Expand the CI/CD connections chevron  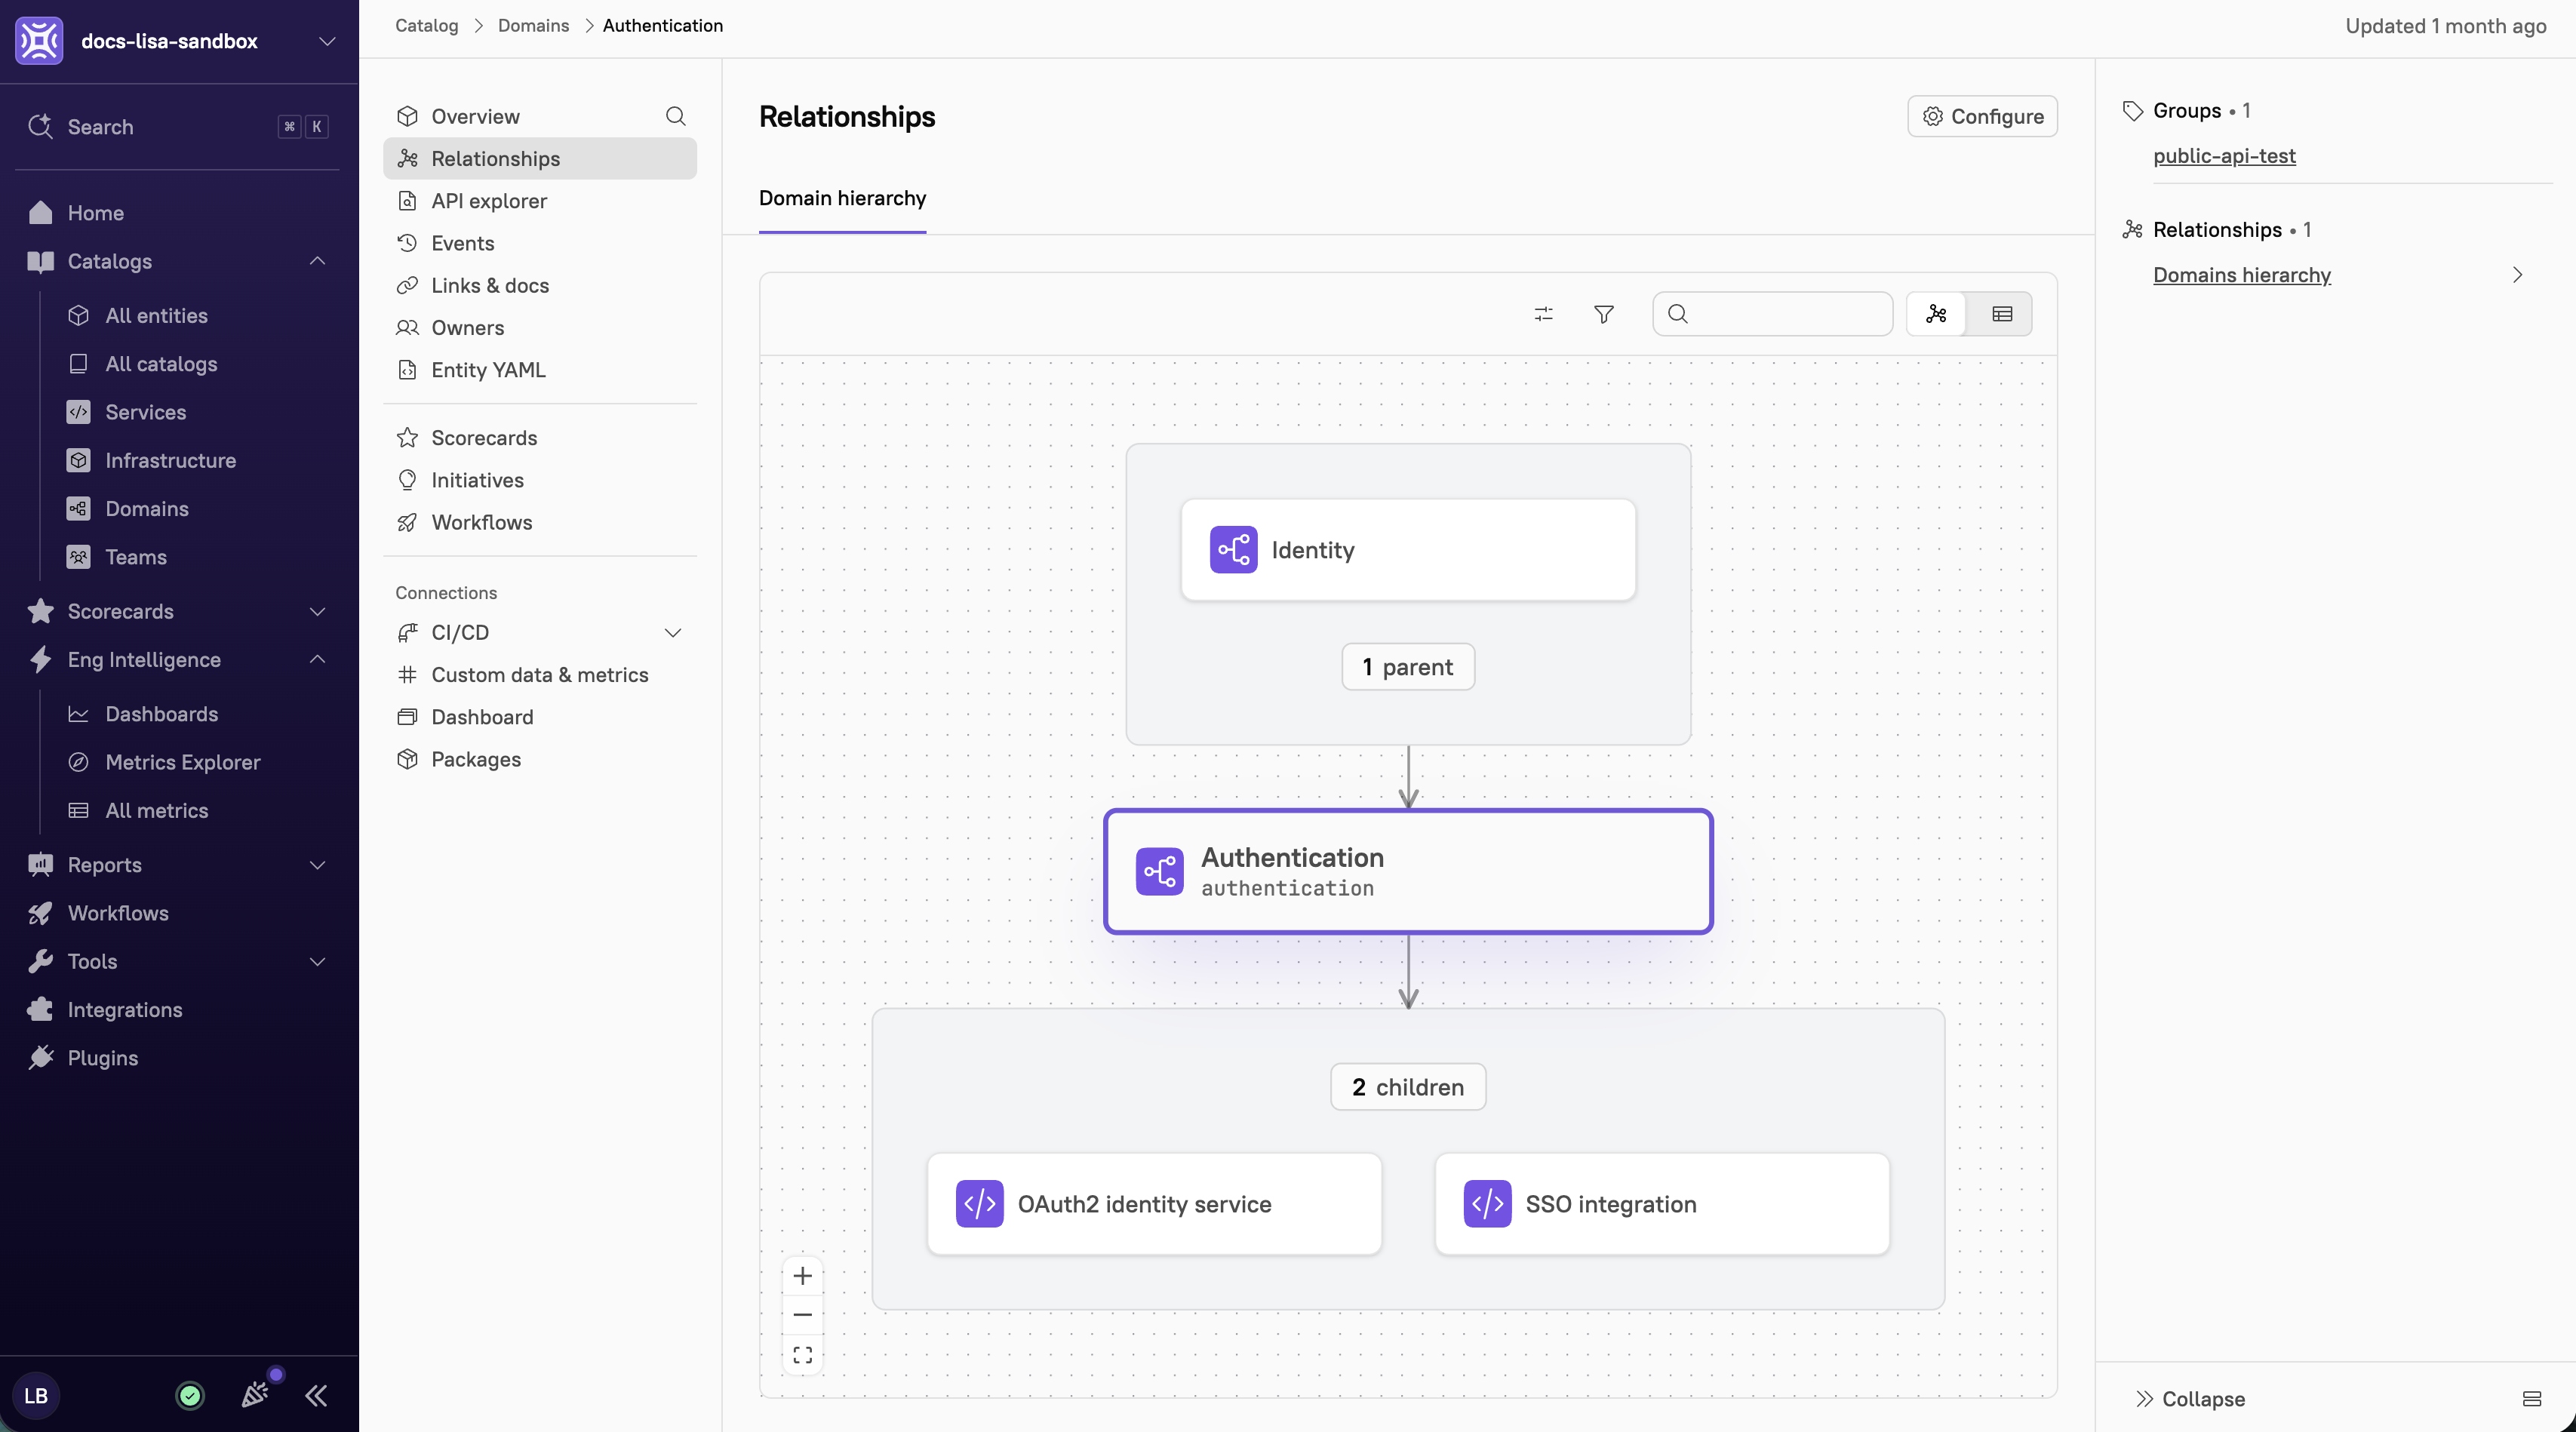pos(673,632)
